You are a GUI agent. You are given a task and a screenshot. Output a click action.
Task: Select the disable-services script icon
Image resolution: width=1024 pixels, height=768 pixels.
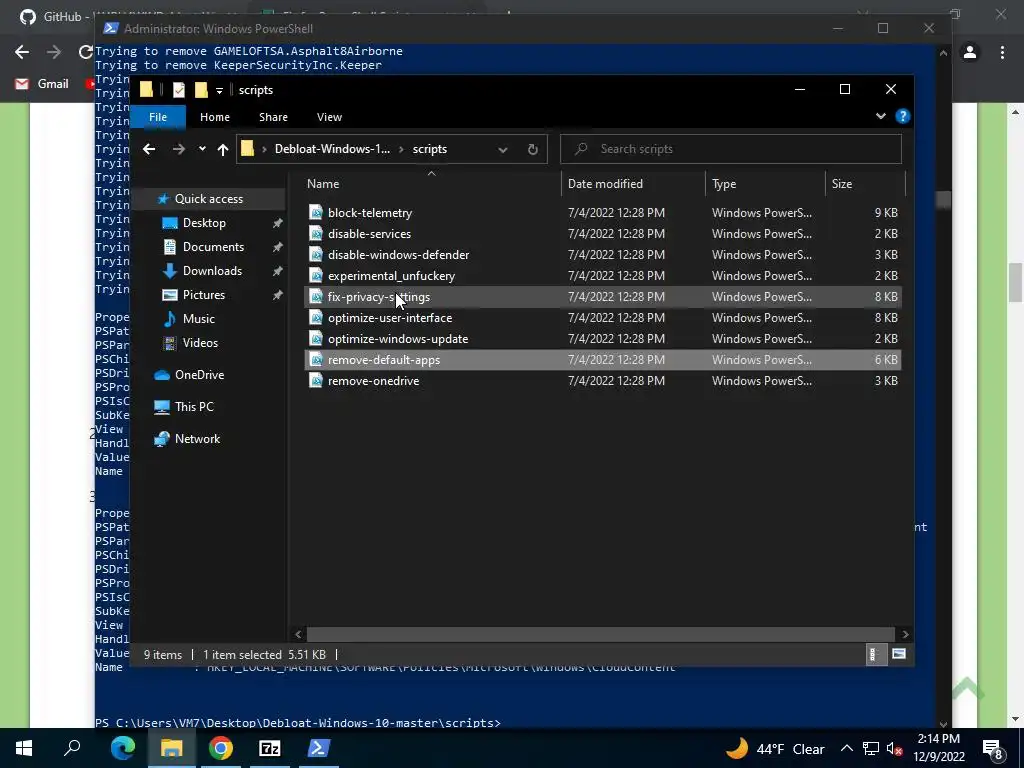pyautogui.click(x=316, y=233)
